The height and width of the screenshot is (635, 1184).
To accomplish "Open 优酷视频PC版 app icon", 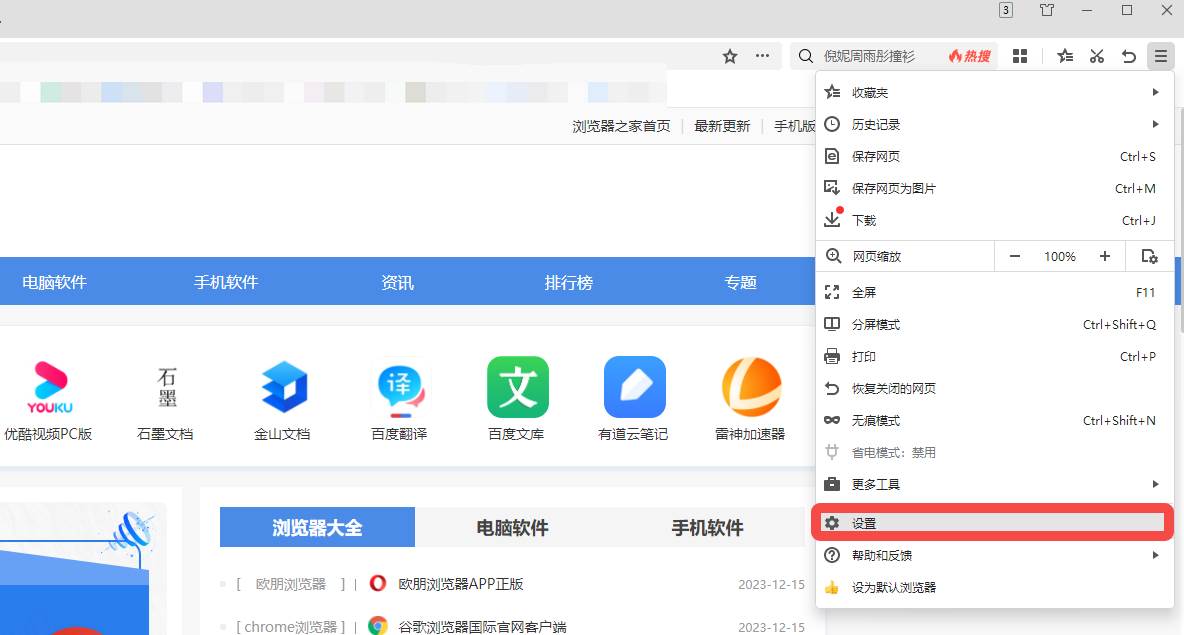I will click(x=50, y=387).
